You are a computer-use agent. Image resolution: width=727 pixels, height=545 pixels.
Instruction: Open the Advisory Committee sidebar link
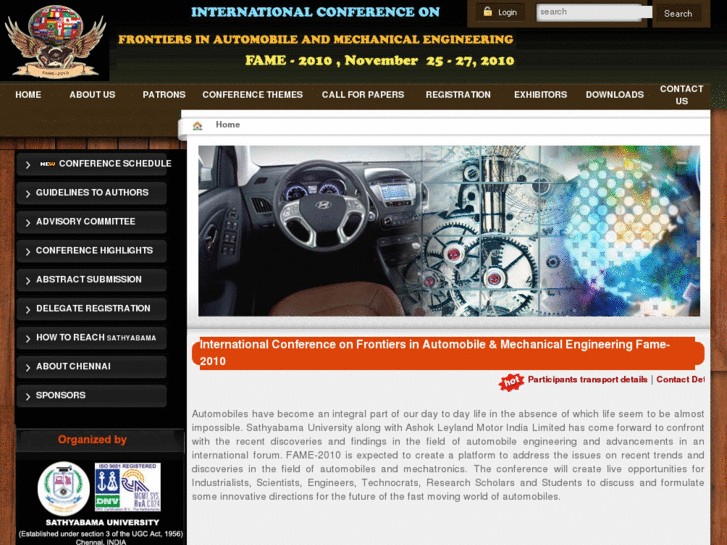point(86,221)
